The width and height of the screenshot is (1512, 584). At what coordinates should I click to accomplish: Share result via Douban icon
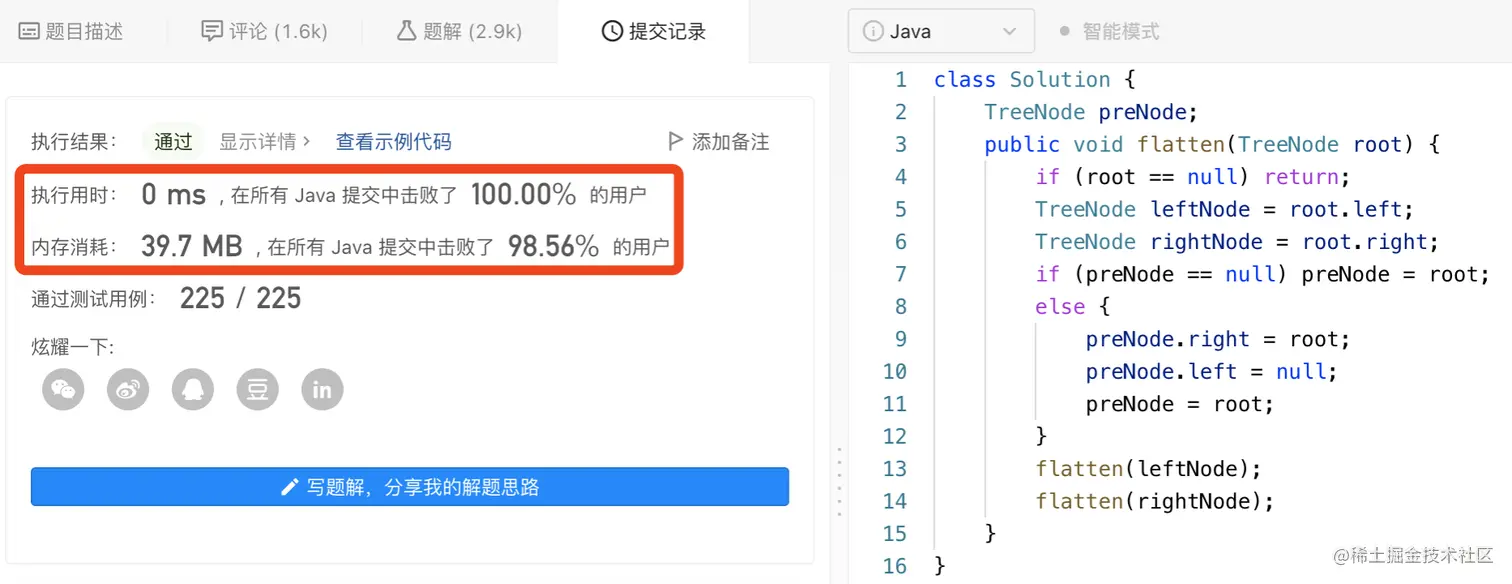pos(257,390)
